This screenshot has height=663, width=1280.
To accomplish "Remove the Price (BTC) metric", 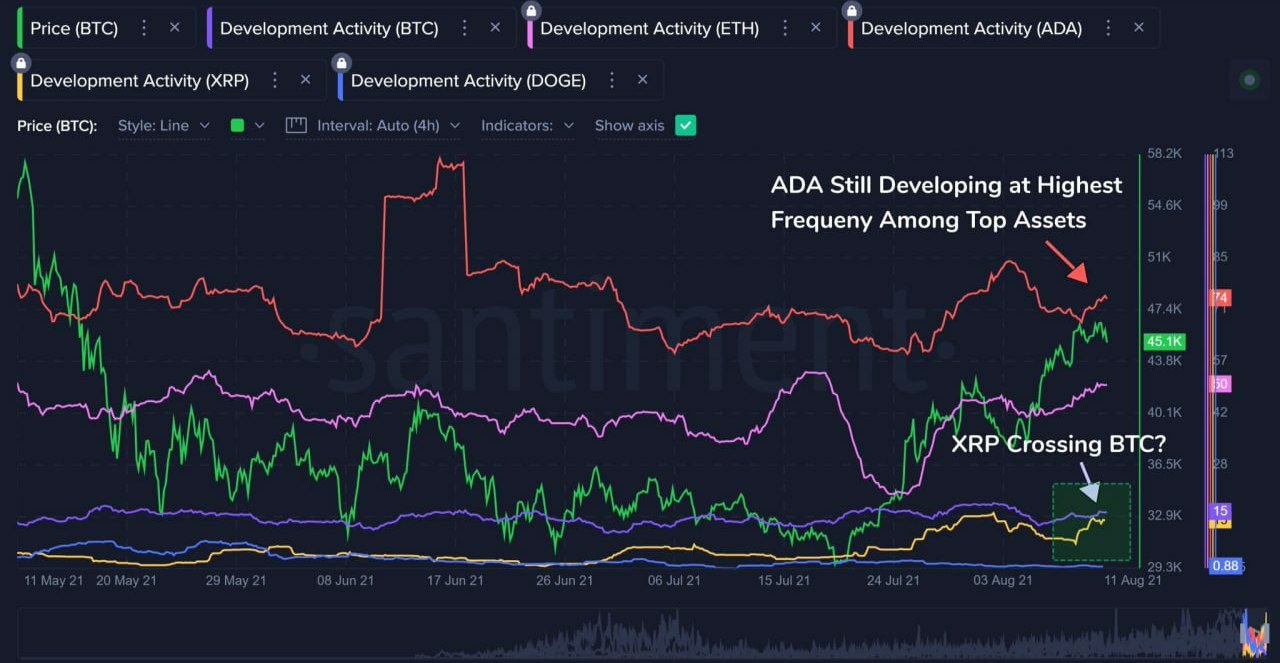I will point(174,28).
